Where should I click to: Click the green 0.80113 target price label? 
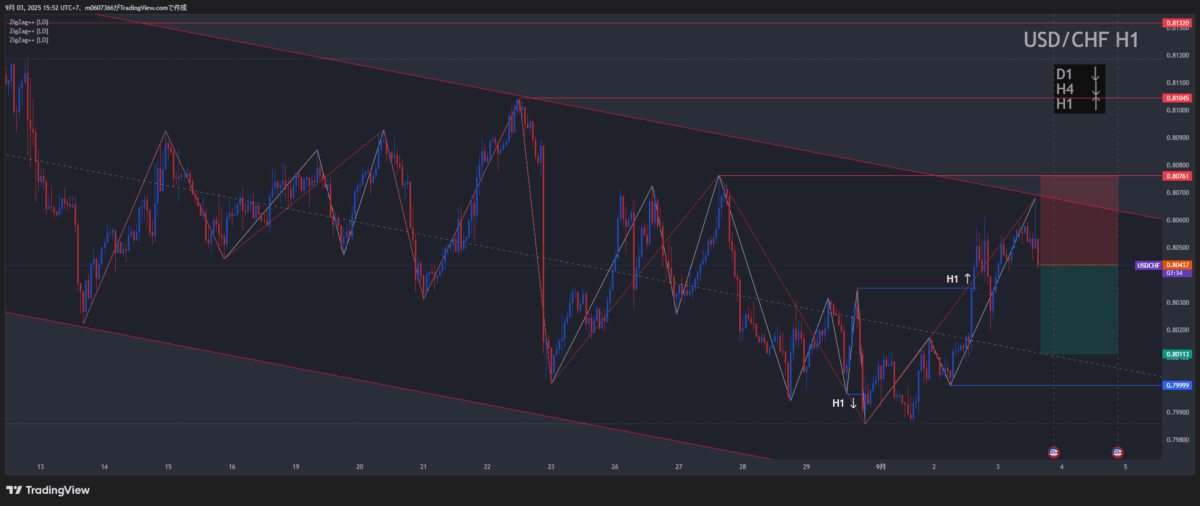pos(1175,354)
